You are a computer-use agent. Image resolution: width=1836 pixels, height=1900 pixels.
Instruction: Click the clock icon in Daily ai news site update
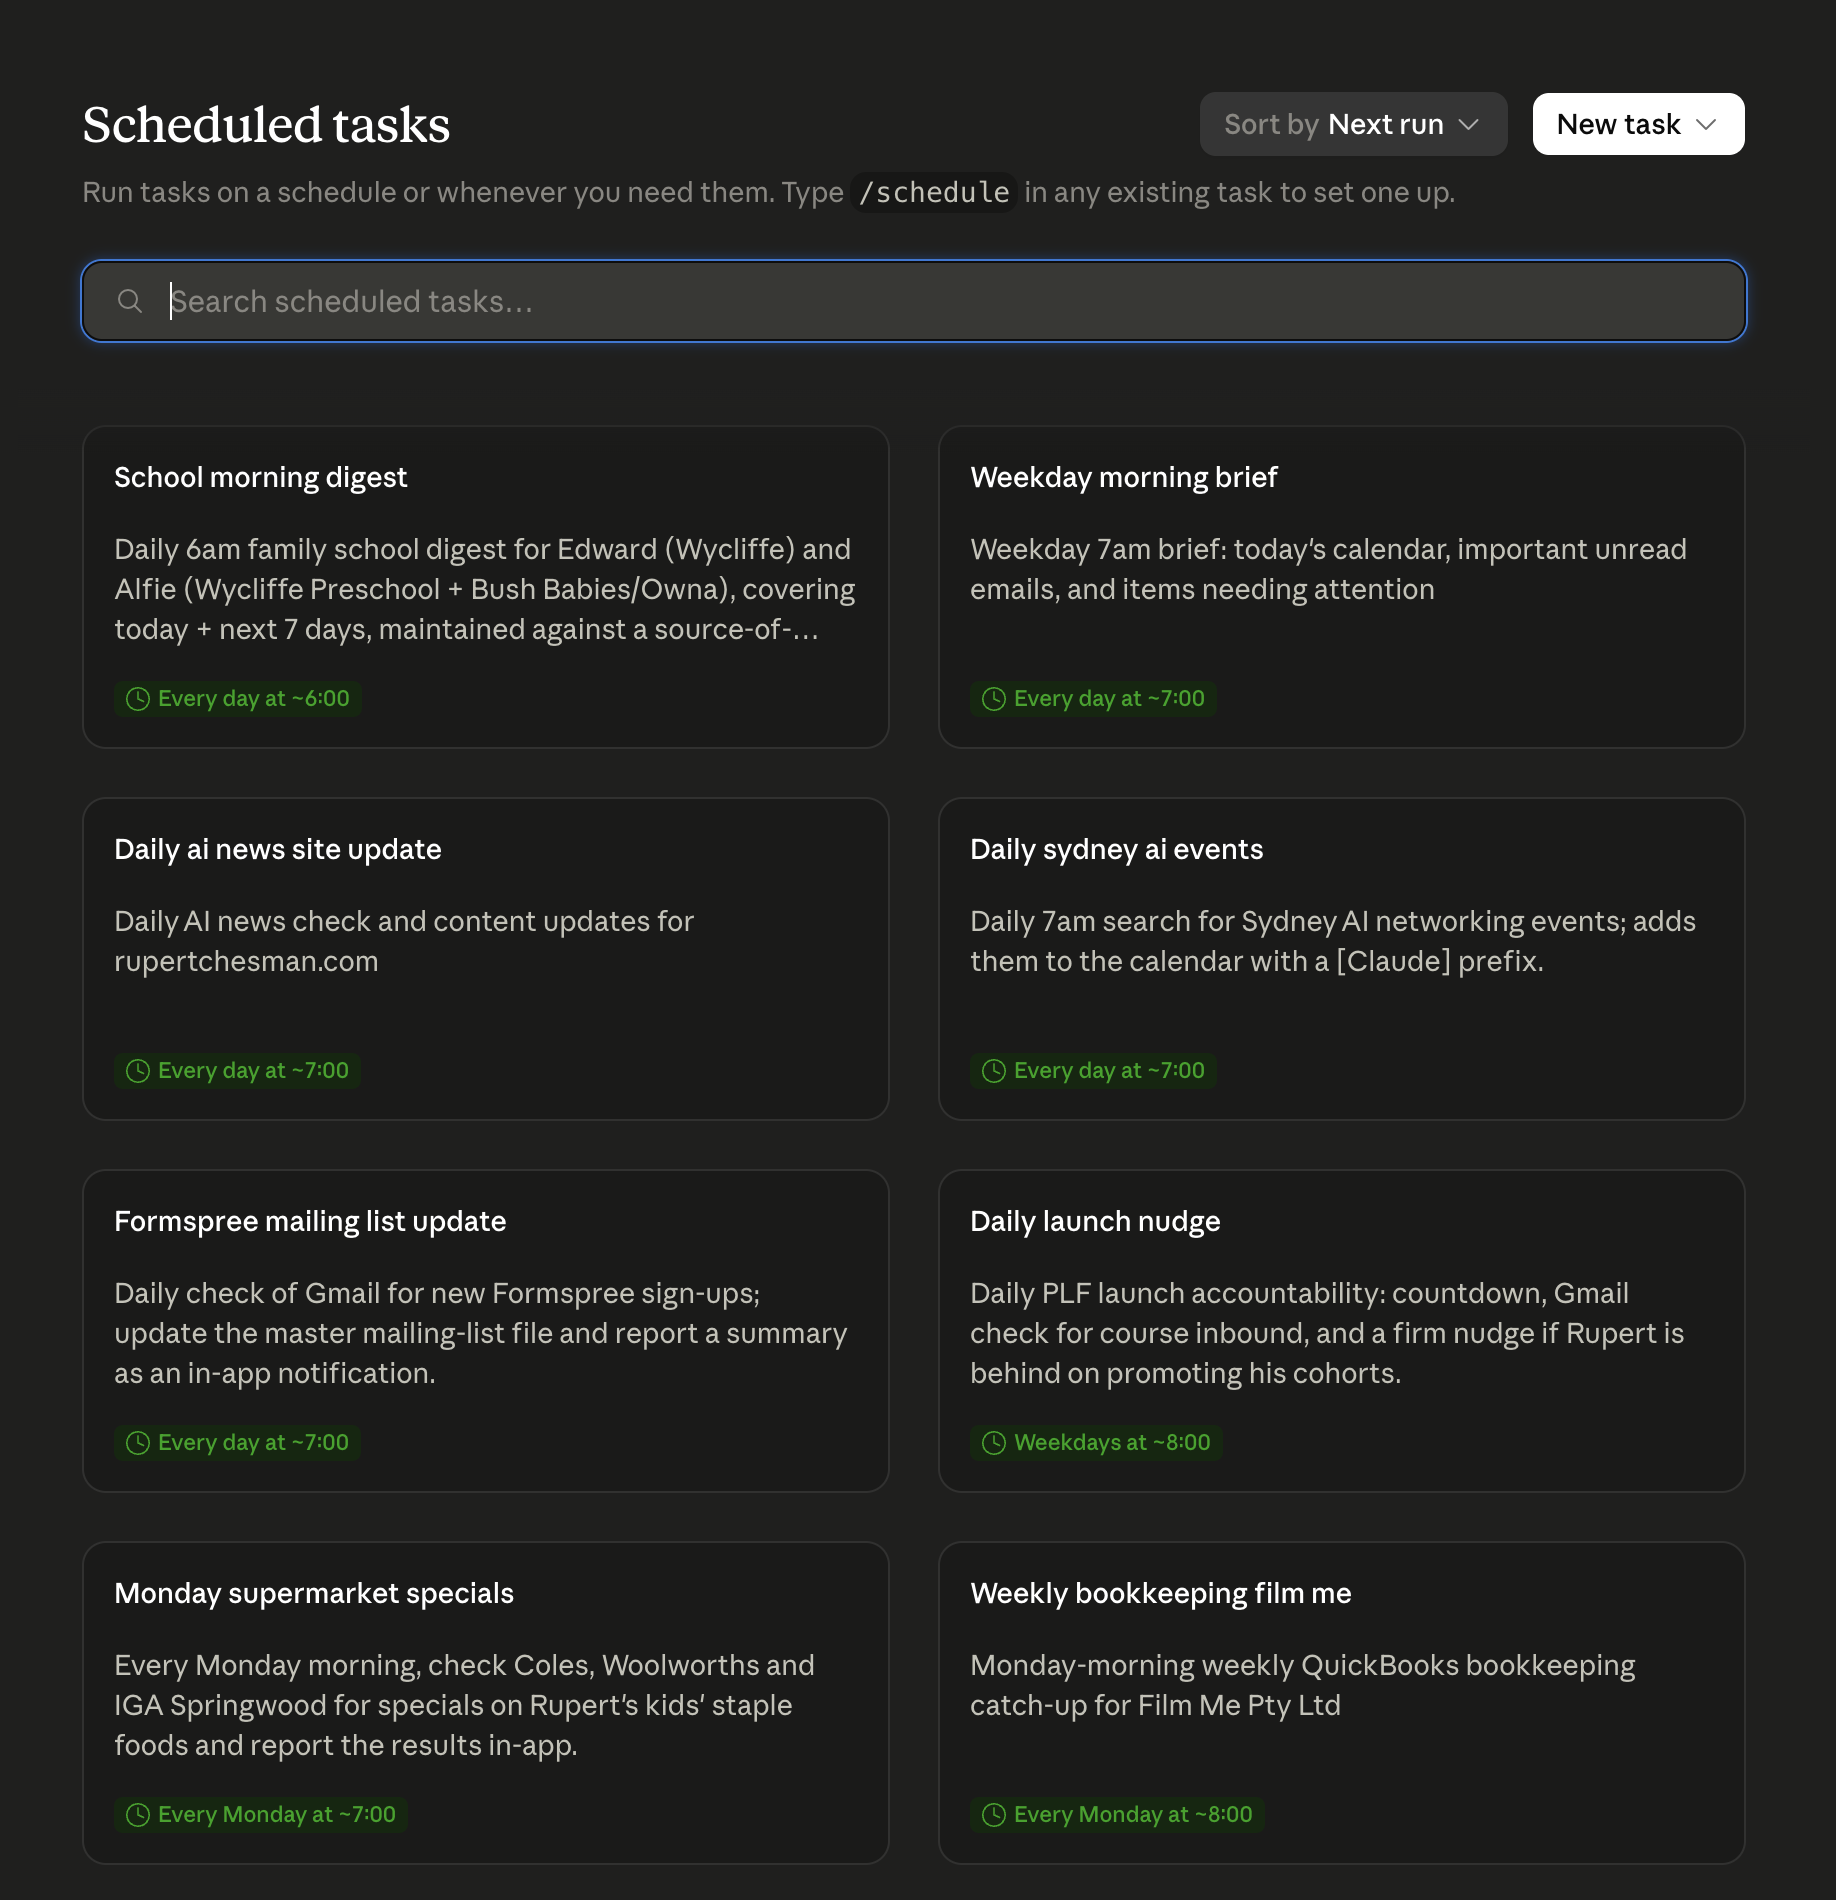[138, 1071]
